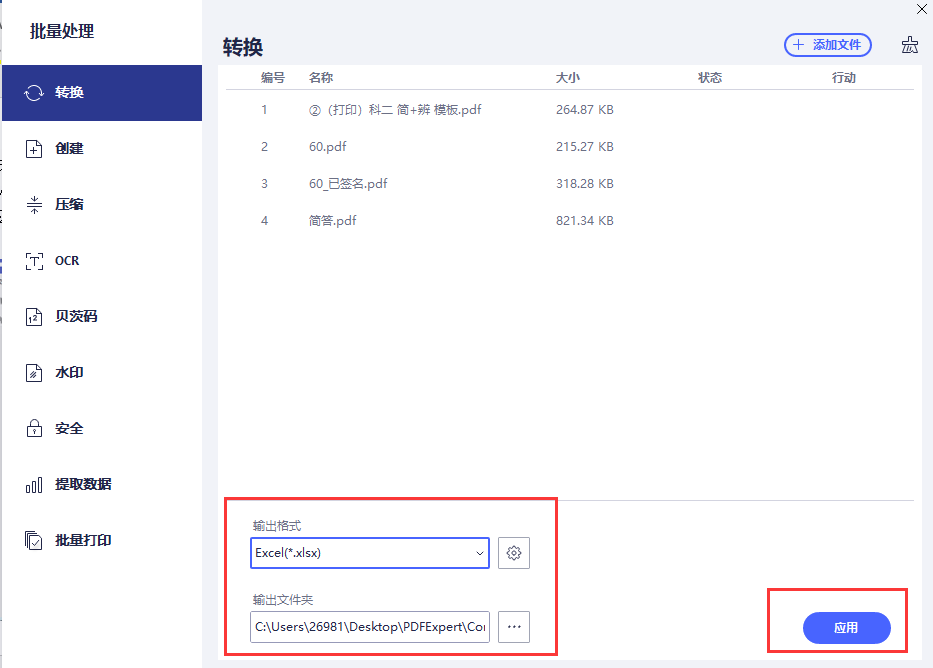Viewport: 933px width, 668px height.
Task: Click the 大小 column header
Action: click(568, 77)
